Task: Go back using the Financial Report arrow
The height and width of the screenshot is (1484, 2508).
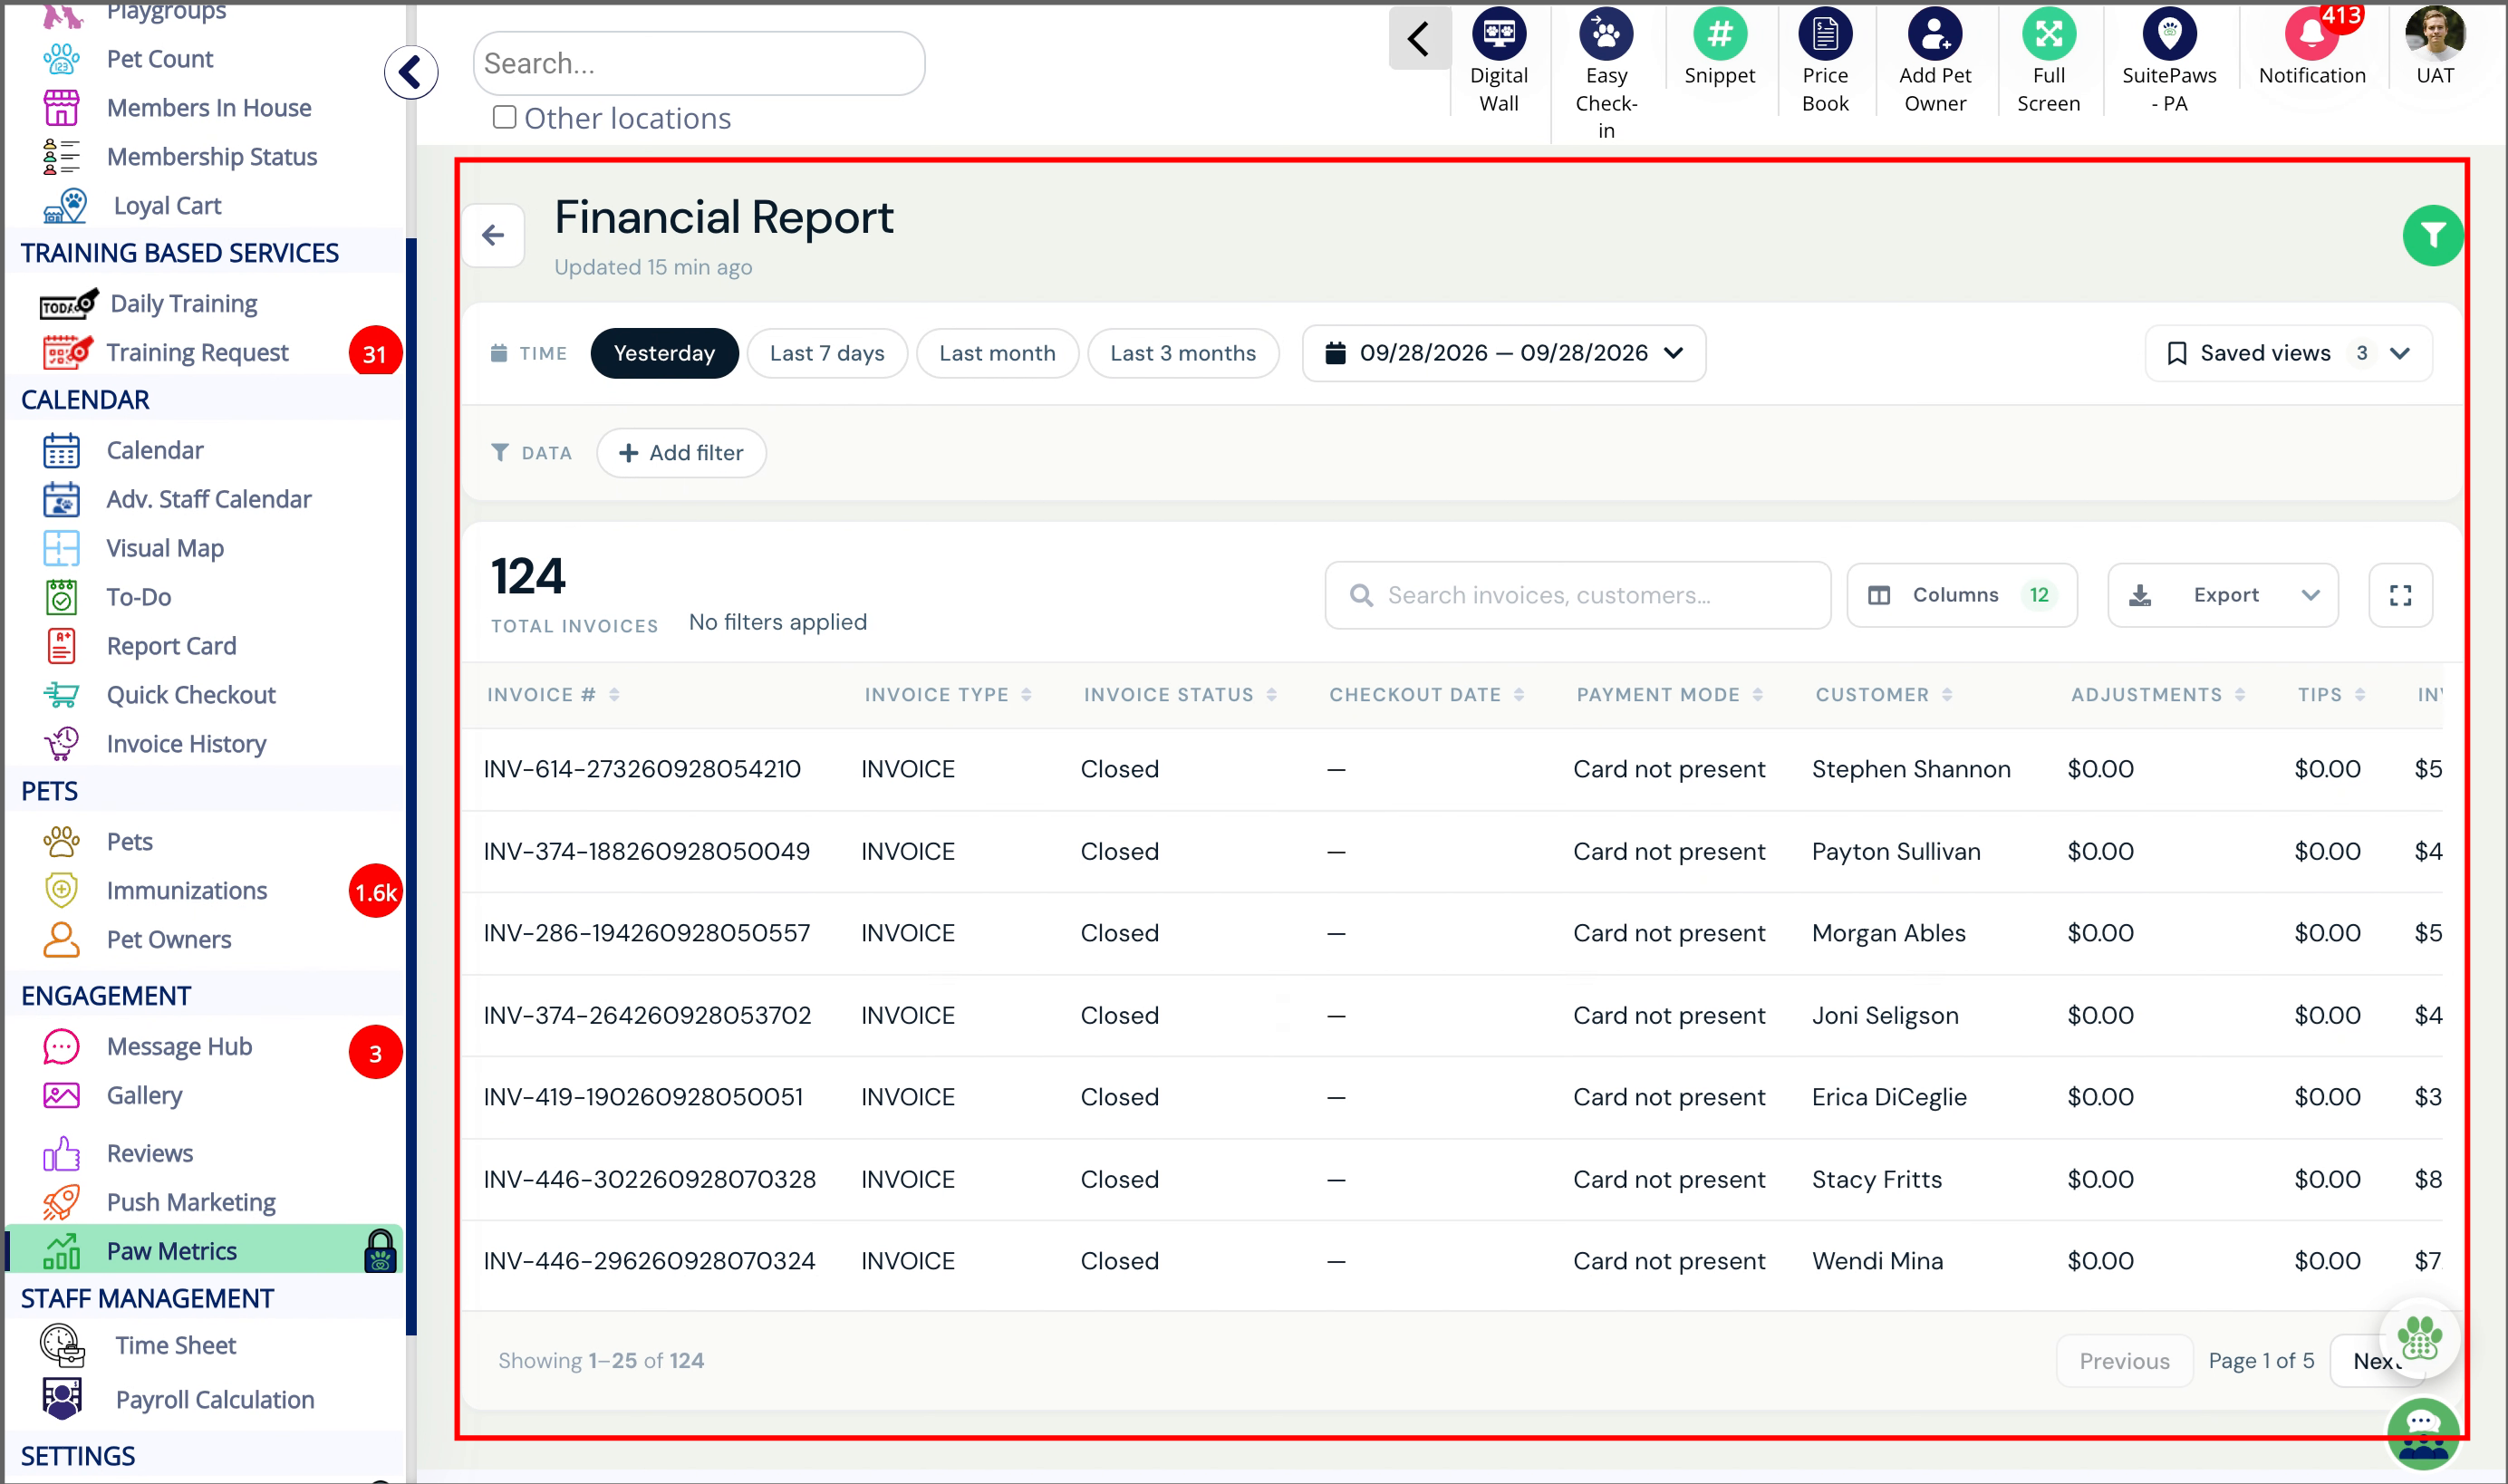Action: [493, 236]
